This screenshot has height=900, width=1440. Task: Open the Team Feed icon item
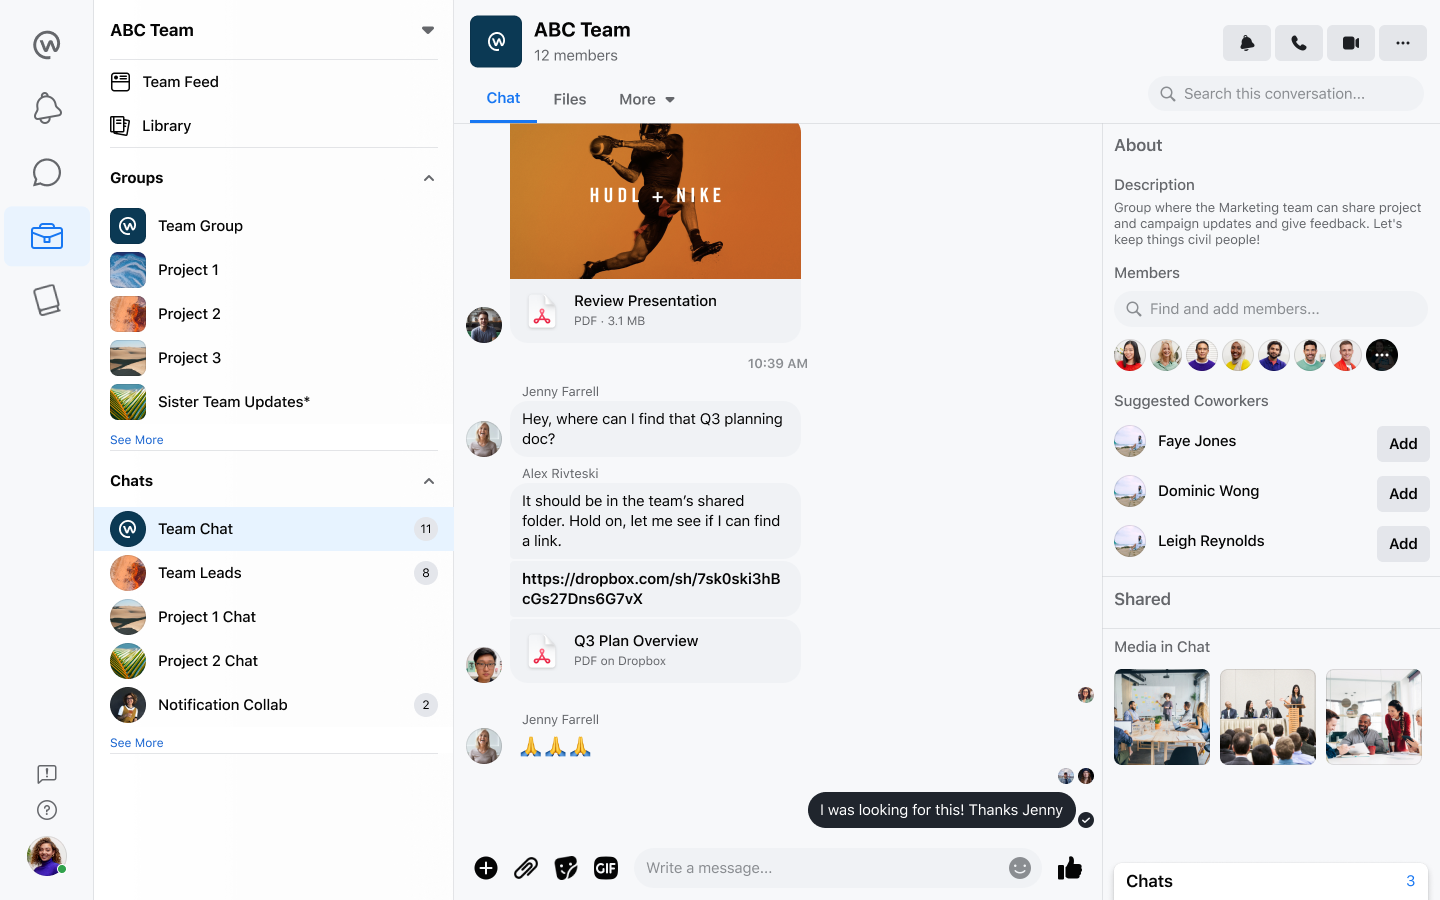tap(120, 82)
